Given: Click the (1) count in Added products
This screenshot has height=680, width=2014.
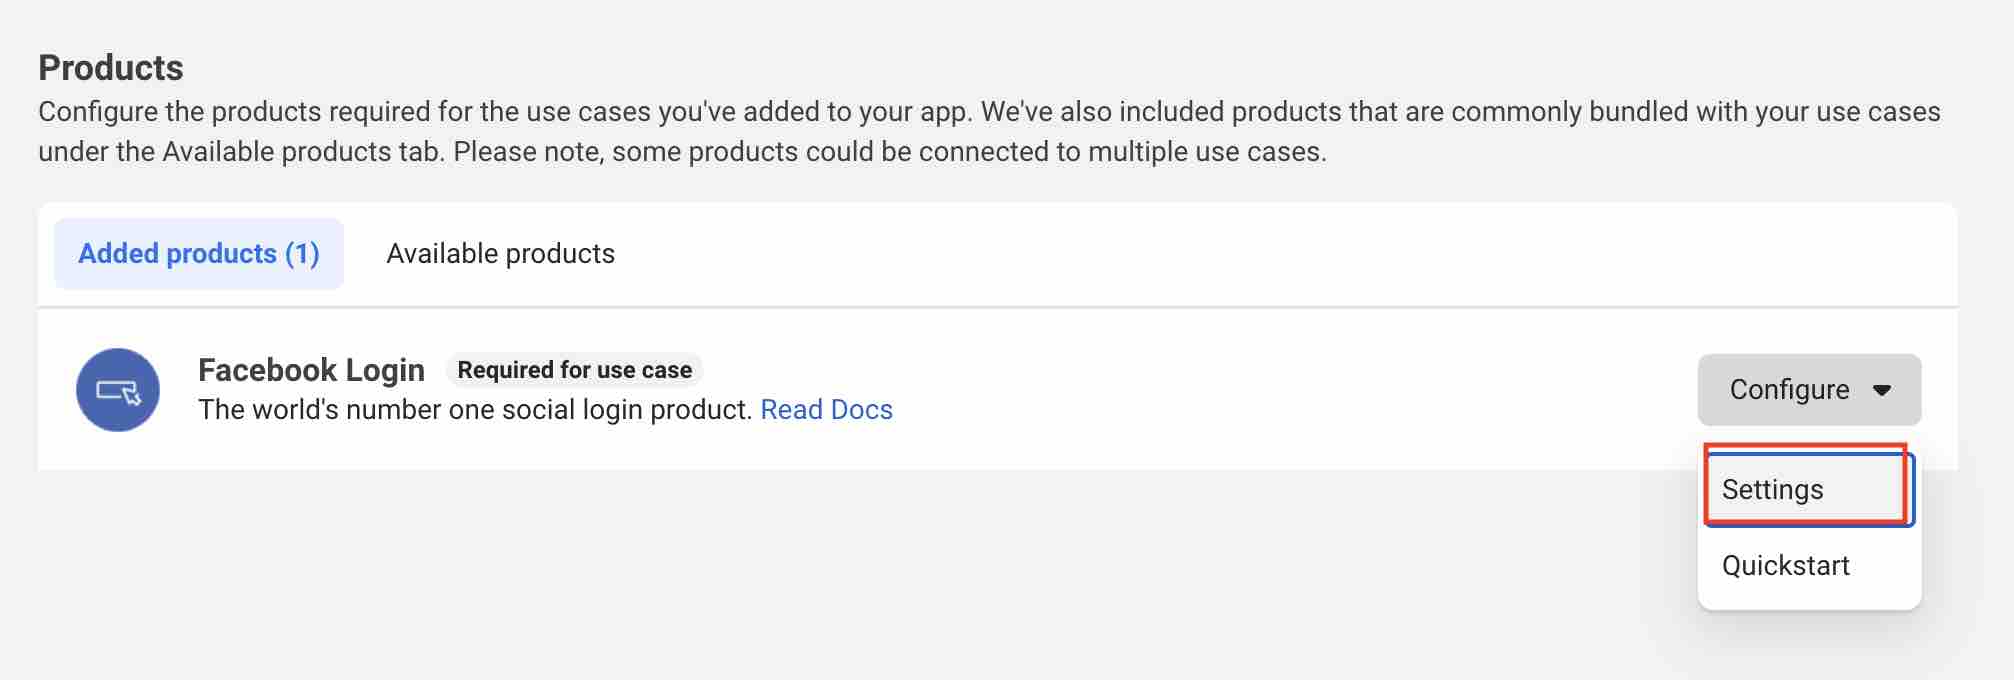Looking at the screenshot, I should pyautogui.click(x=302, y=254).
